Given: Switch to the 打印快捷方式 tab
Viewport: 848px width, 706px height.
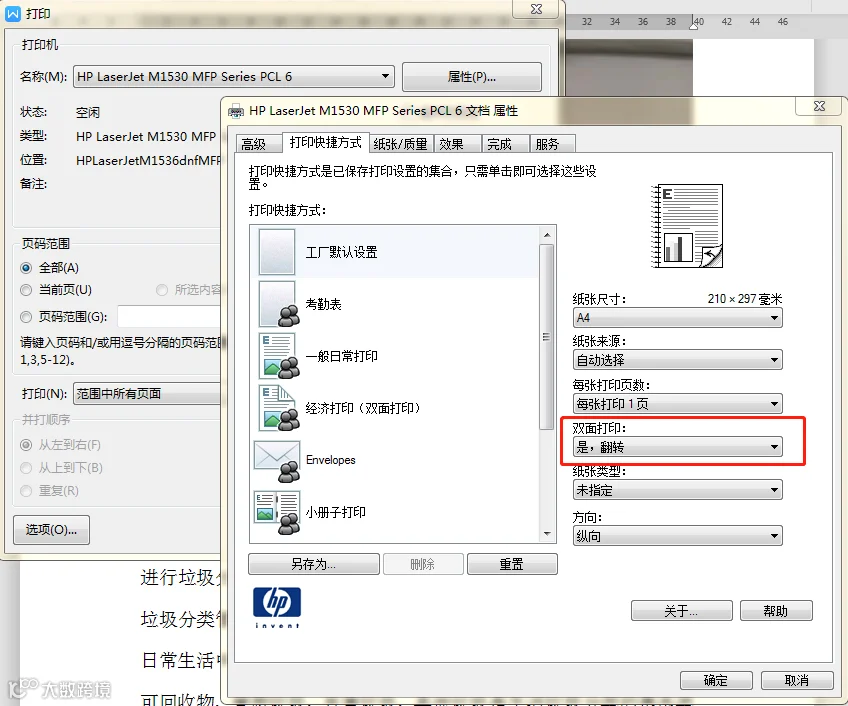Looking at the screenshot, I should point(326,142).
